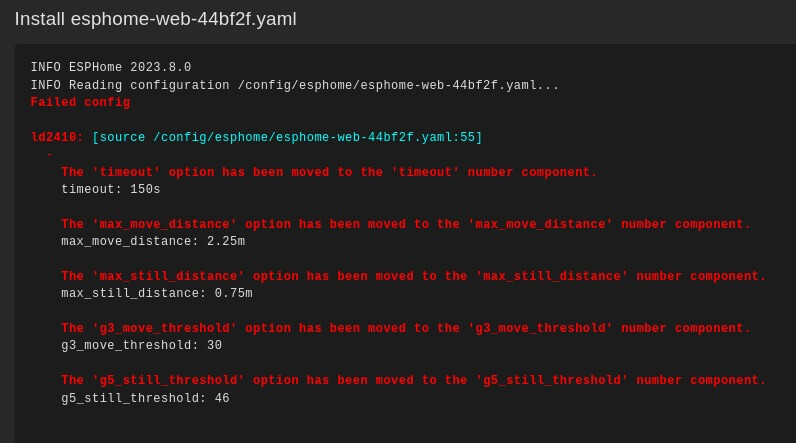Click the cyan source file path reference
This screenshot has height=443, width=796.
[287, 138]
